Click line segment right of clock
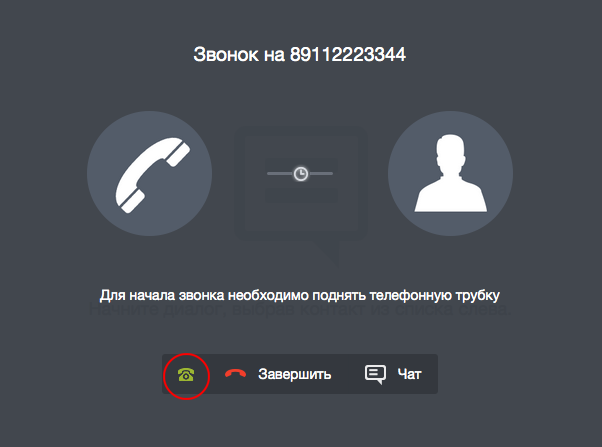 point(321,174)
